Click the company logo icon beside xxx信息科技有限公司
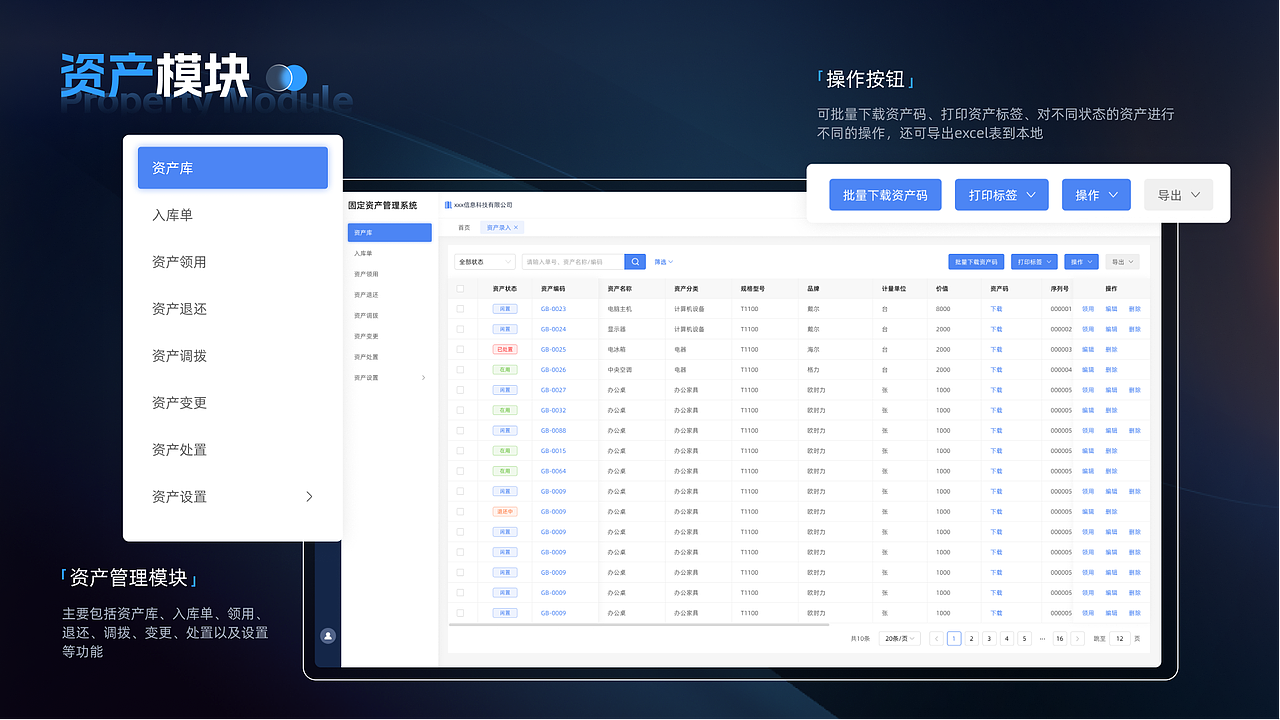The height and width of the screenshot is (720, 1280). [x=448, y=205]
